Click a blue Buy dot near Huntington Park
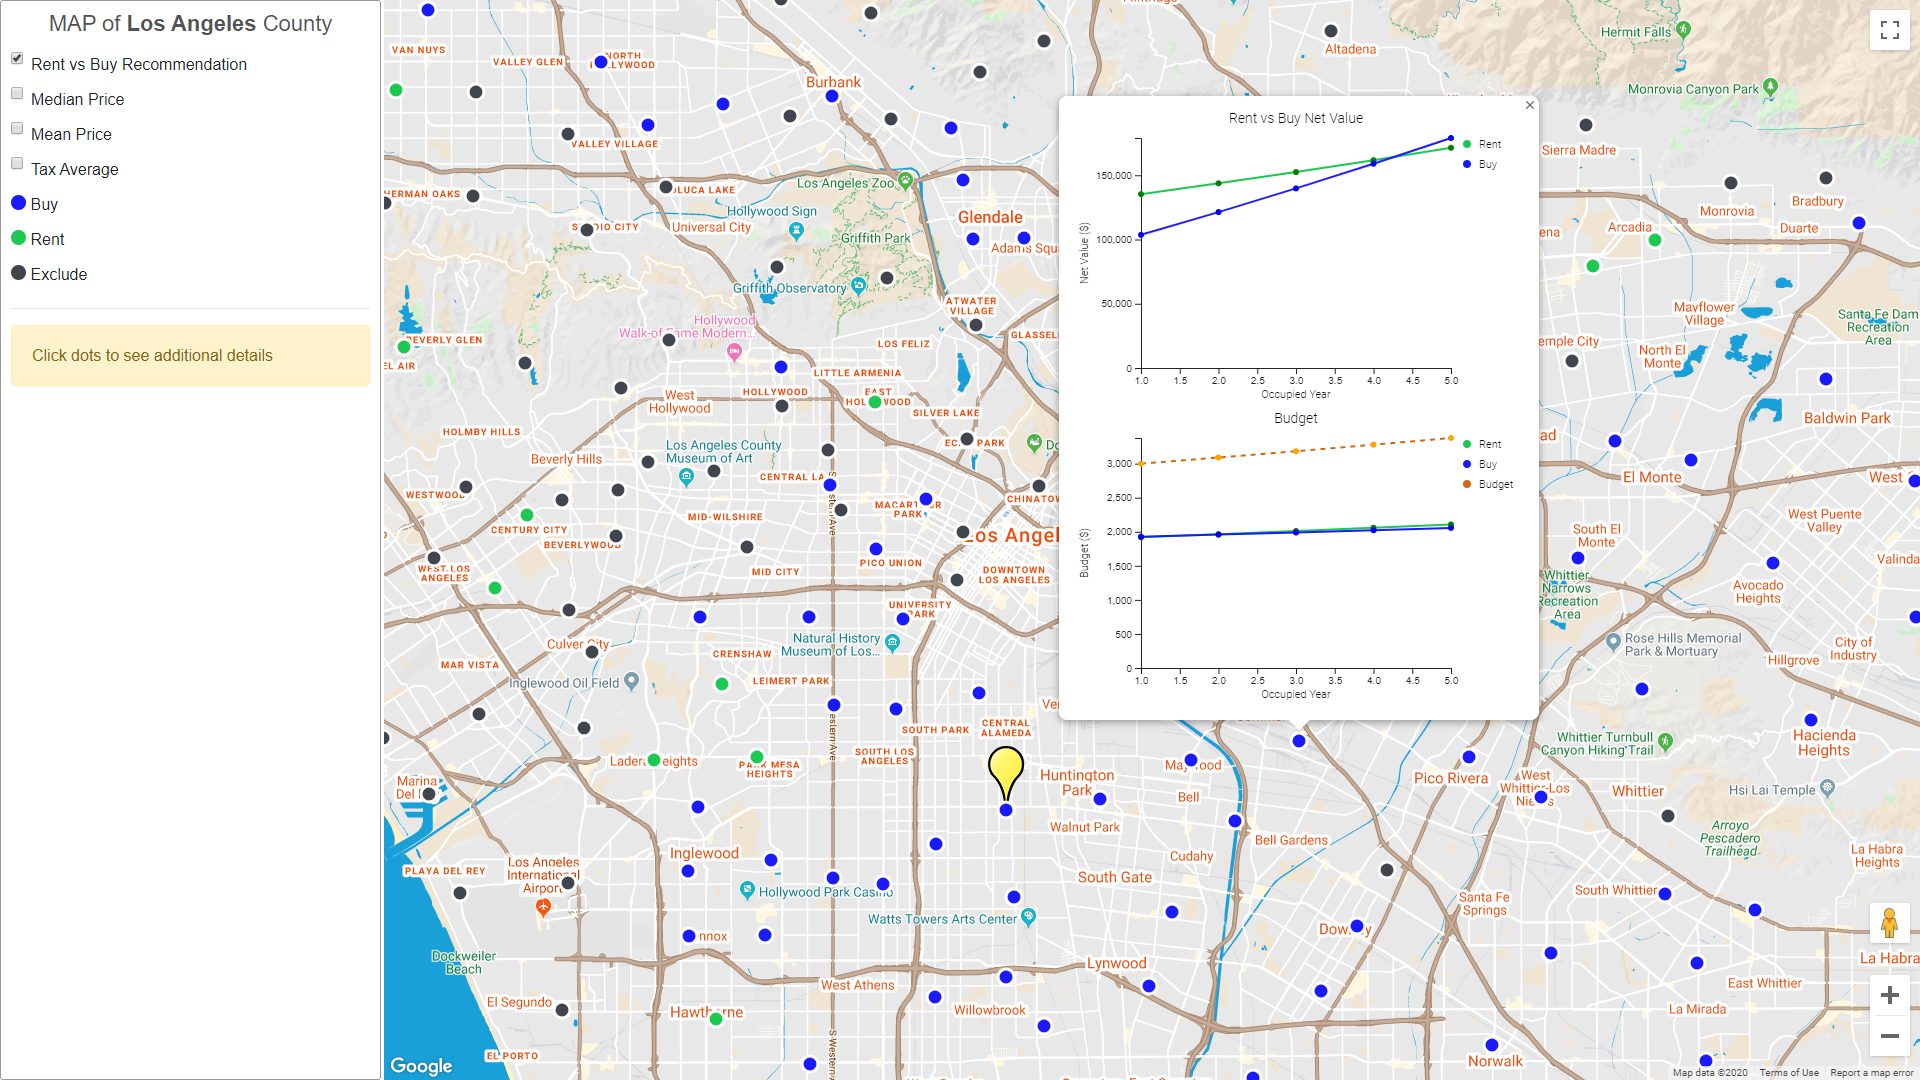 [x=1099, y=798]
